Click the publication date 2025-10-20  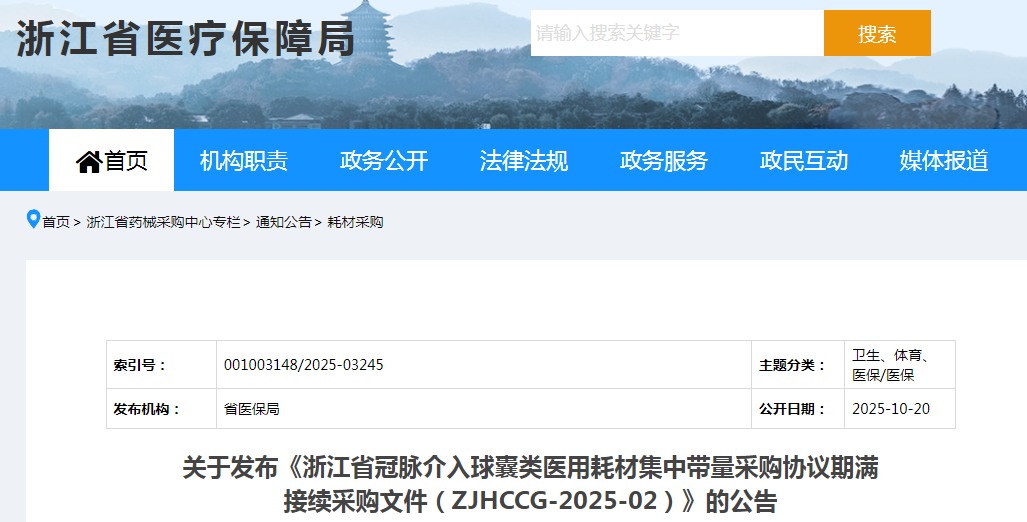(890, 409)
